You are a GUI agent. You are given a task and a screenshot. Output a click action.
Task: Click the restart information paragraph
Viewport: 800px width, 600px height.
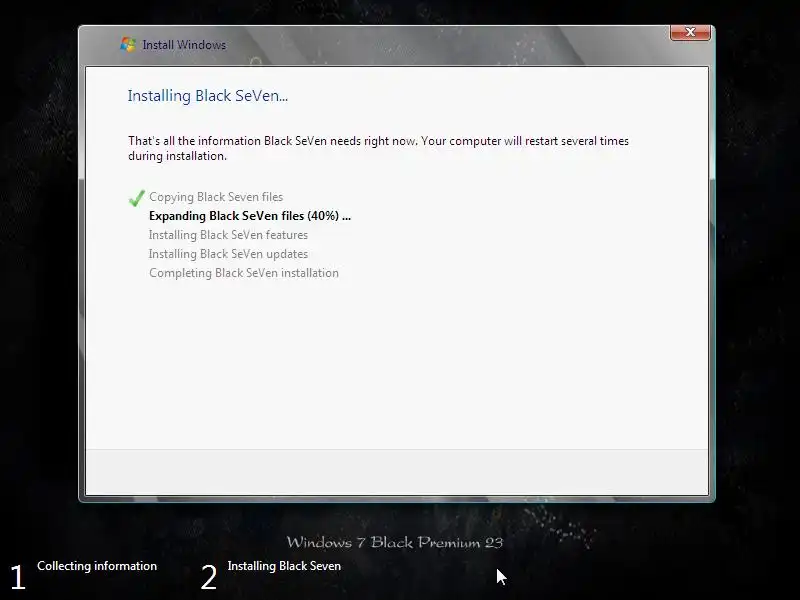coord(378,148)
